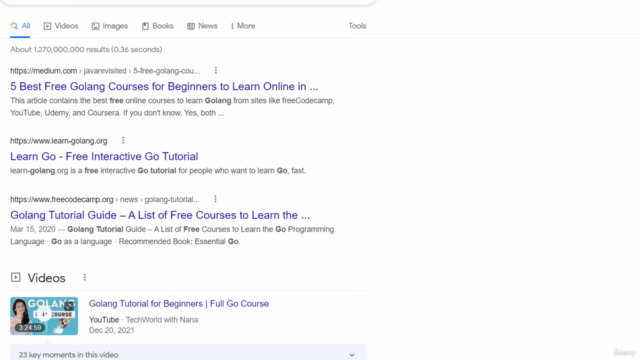Click the https://medium.com URL breadcrumb

(105, 71)
